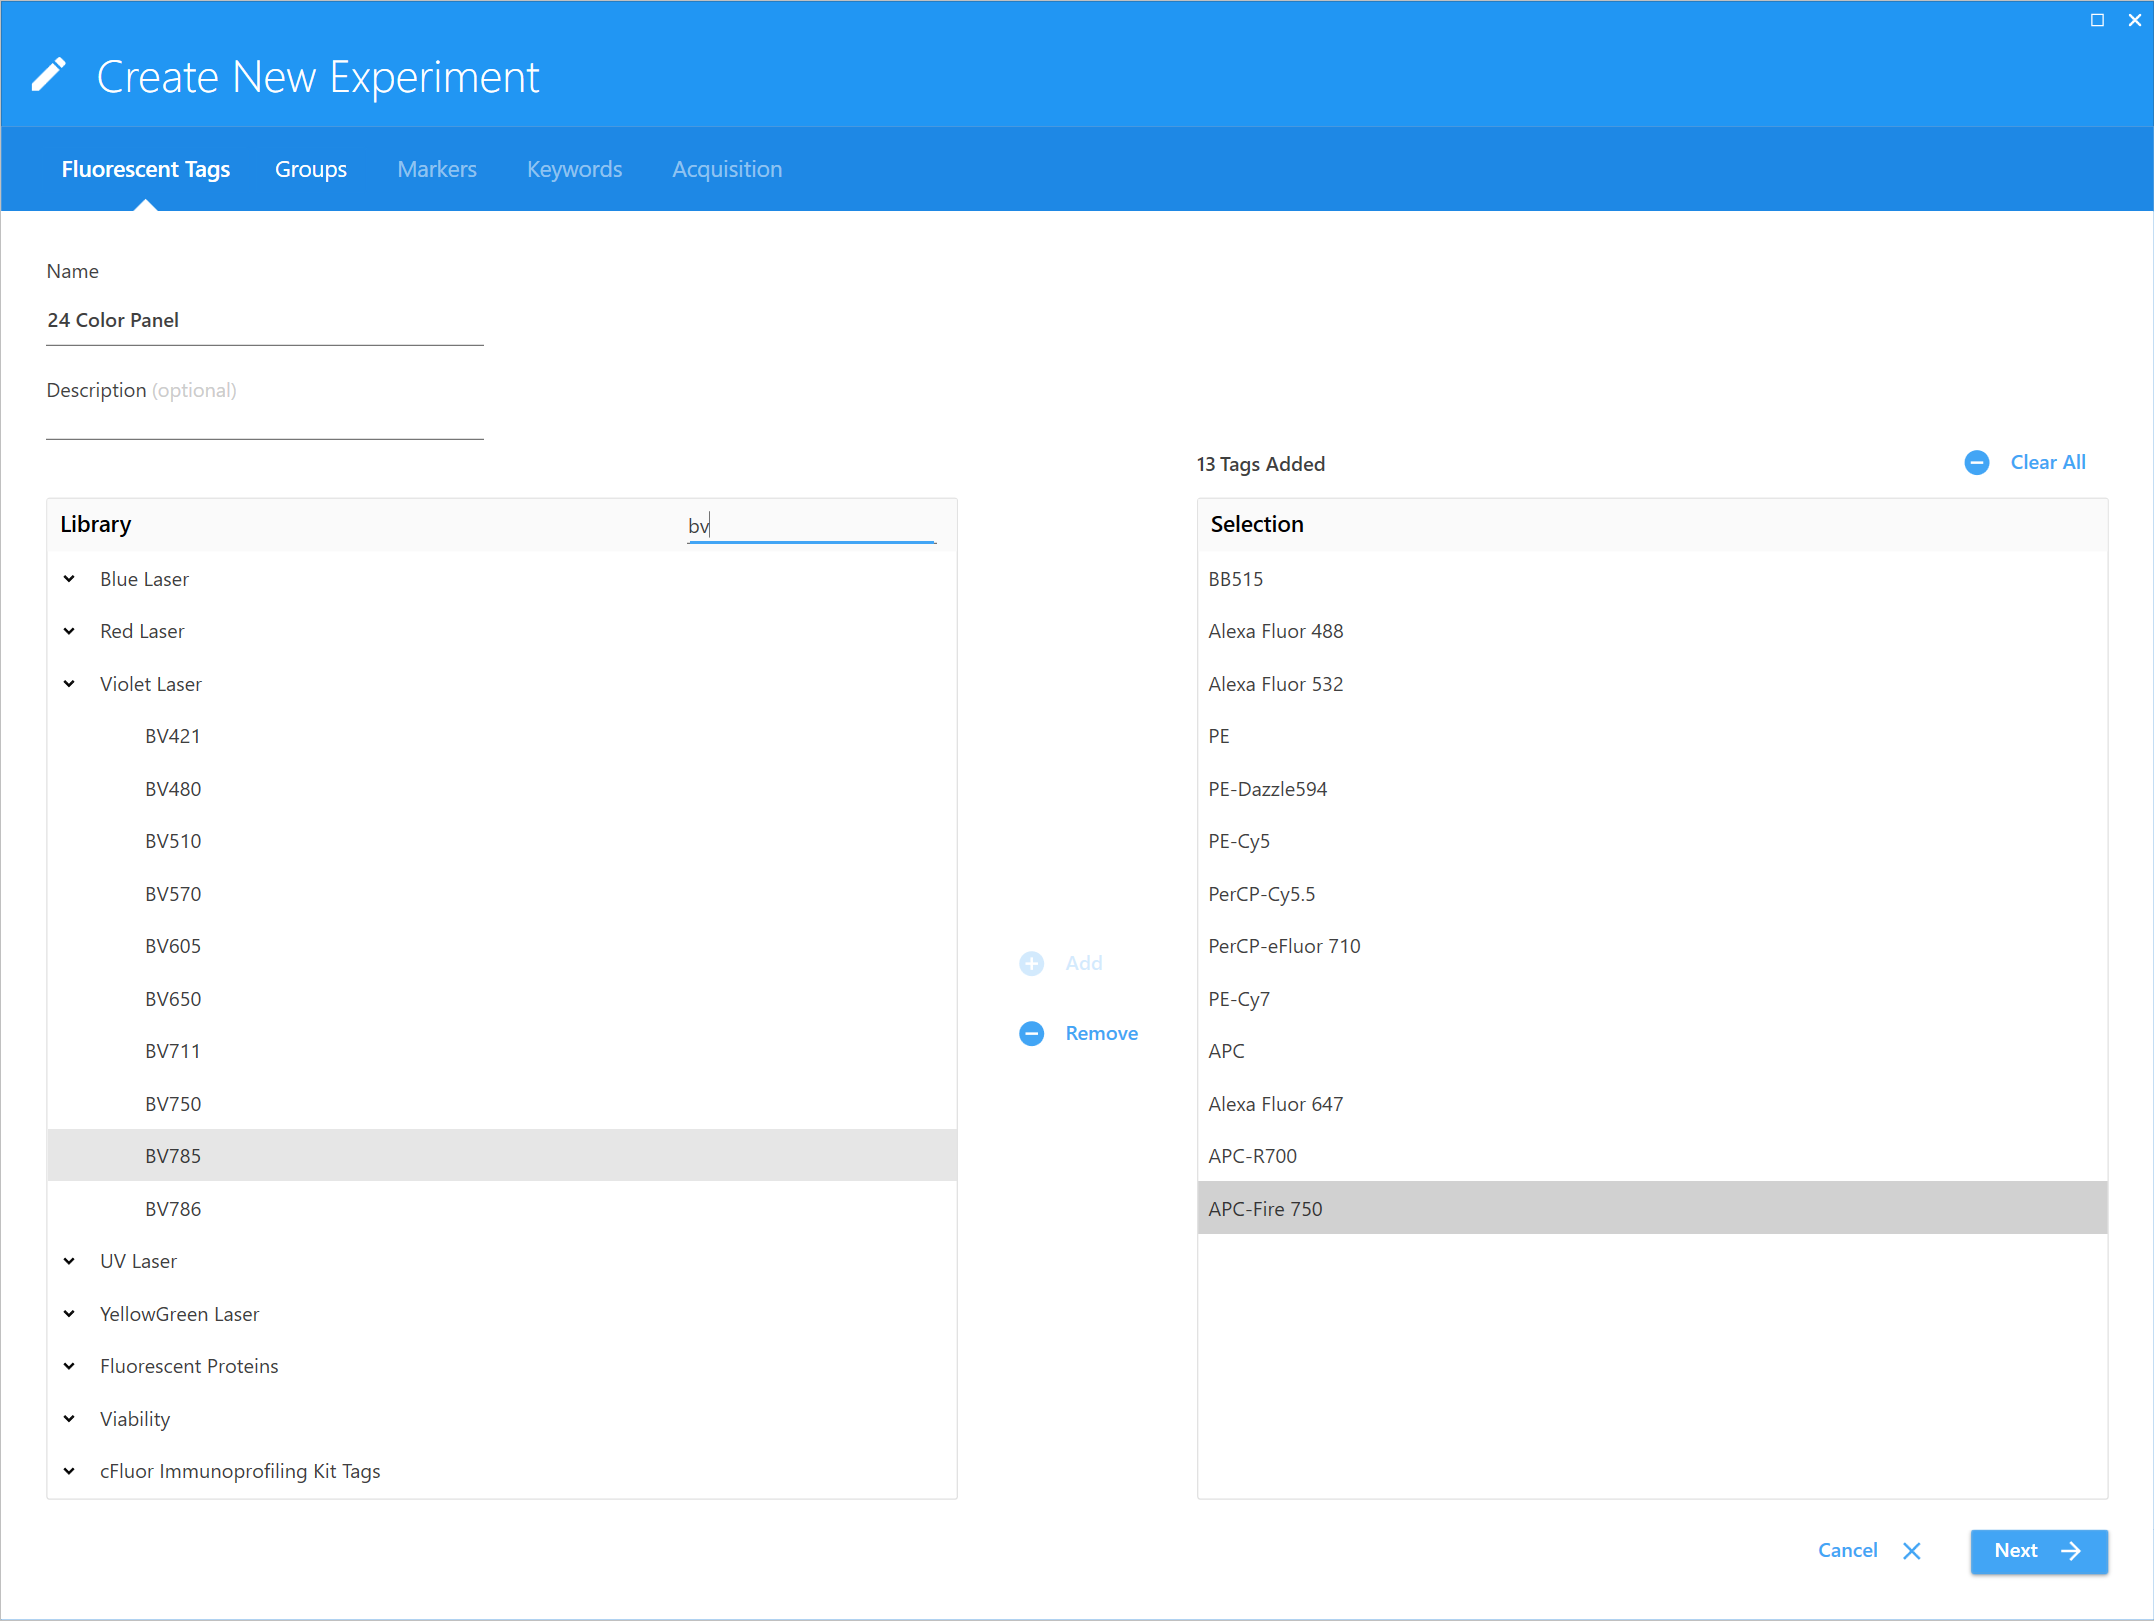Open the Markers tab
This screenshot has height=1621, width=2154.
click(x=437, y=169)
